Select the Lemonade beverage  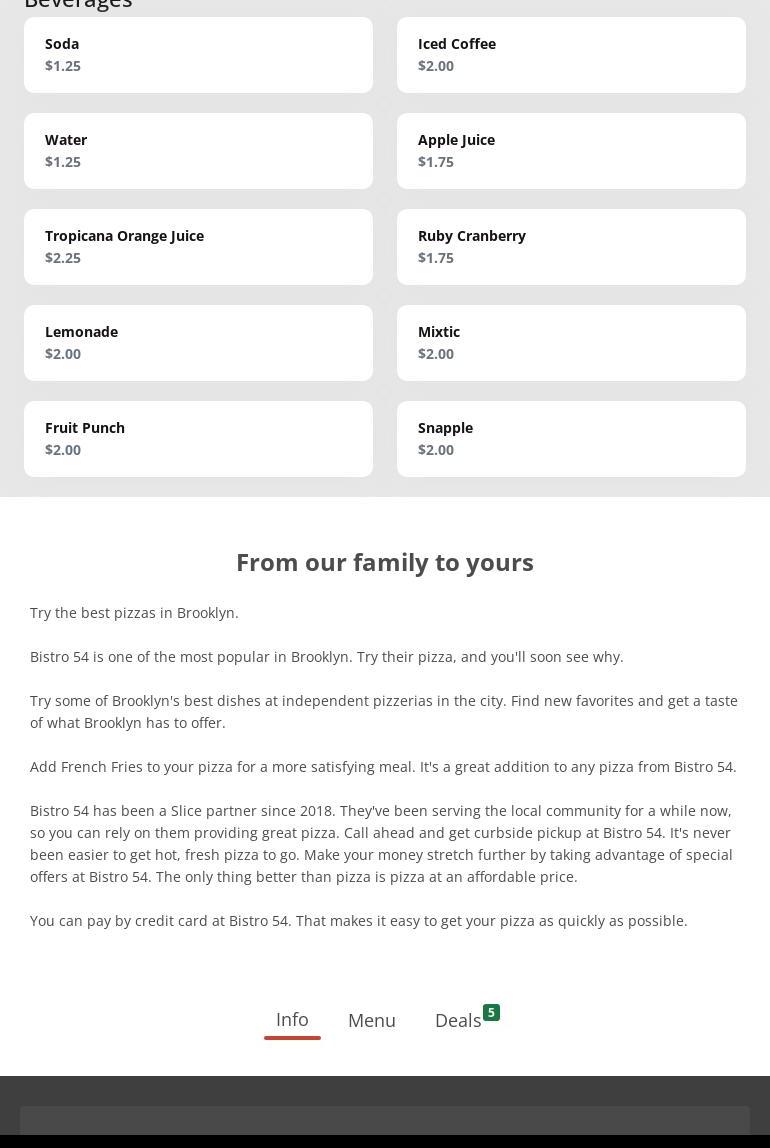(198, 343)
